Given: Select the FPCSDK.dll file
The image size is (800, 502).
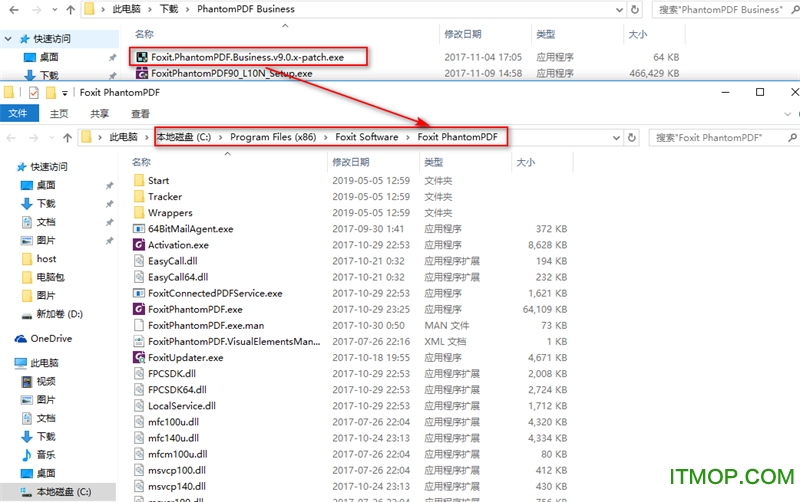Looking at the screenshot, I should tap(172, 373).
